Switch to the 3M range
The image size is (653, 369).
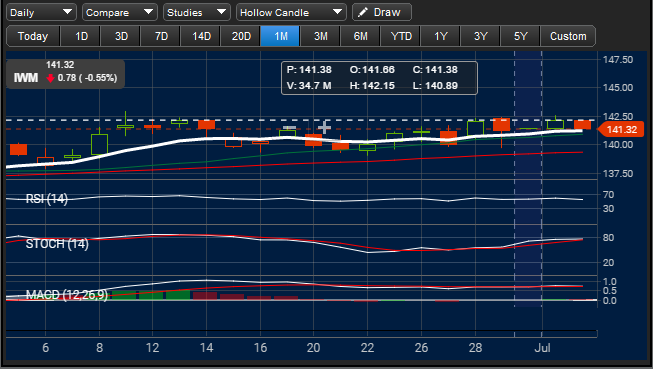[321, 36]
